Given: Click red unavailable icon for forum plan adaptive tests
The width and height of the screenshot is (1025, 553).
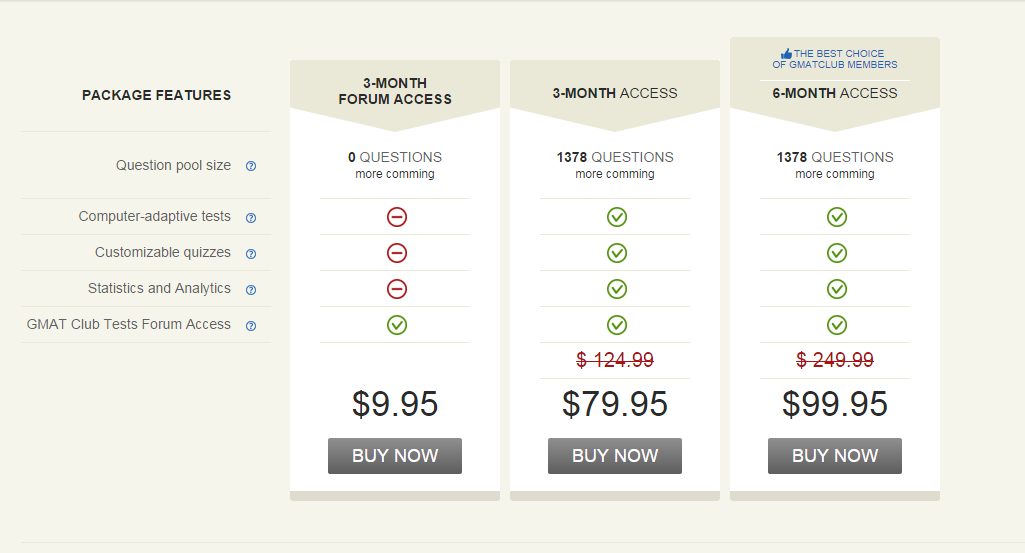Looking at the screenshot, I should pyautogui.click(x=397, y=217).
